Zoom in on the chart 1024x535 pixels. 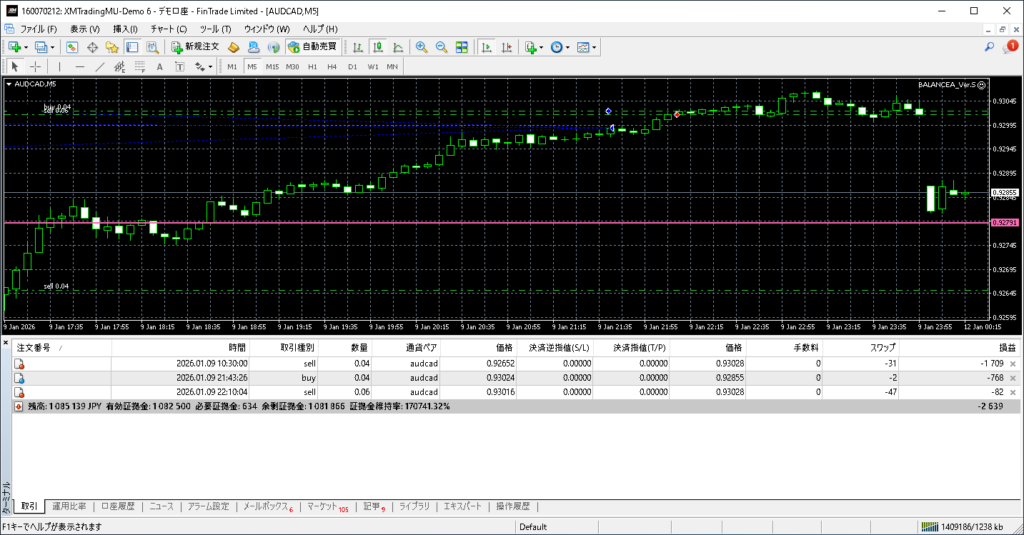pos(422,47)
